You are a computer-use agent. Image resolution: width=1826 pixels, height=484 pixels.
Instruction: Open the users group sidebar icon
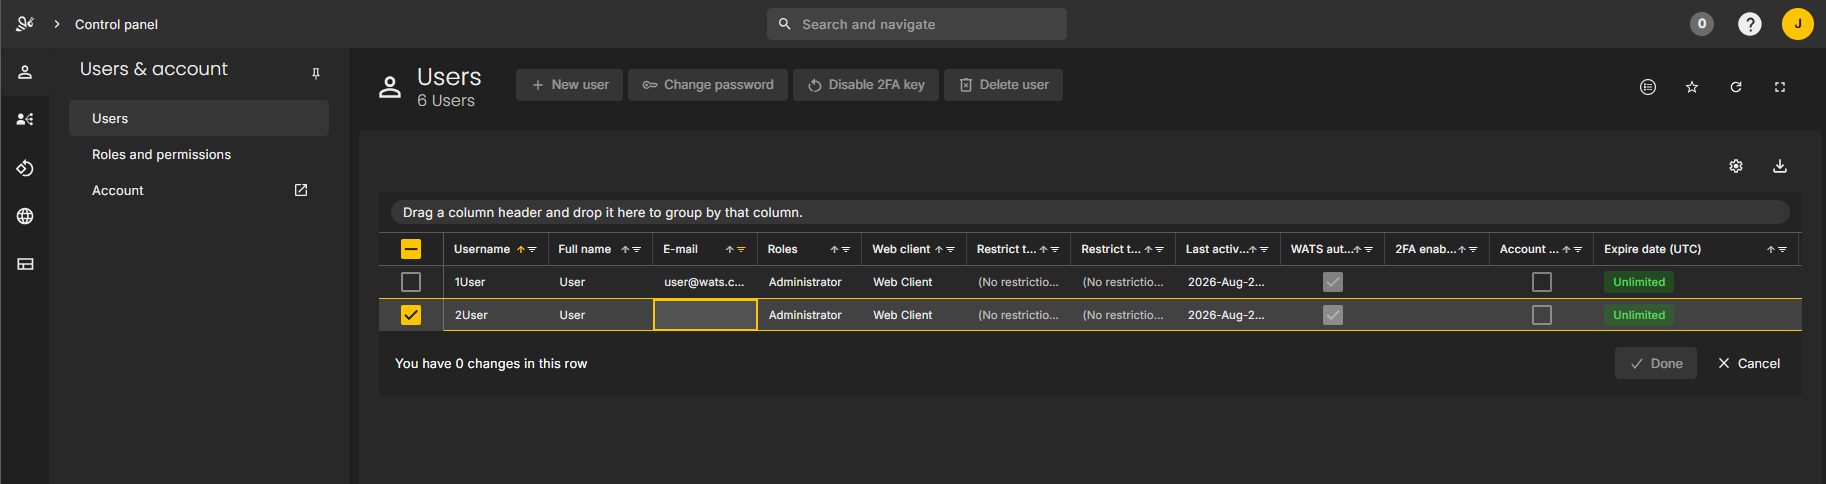point(25,119)
